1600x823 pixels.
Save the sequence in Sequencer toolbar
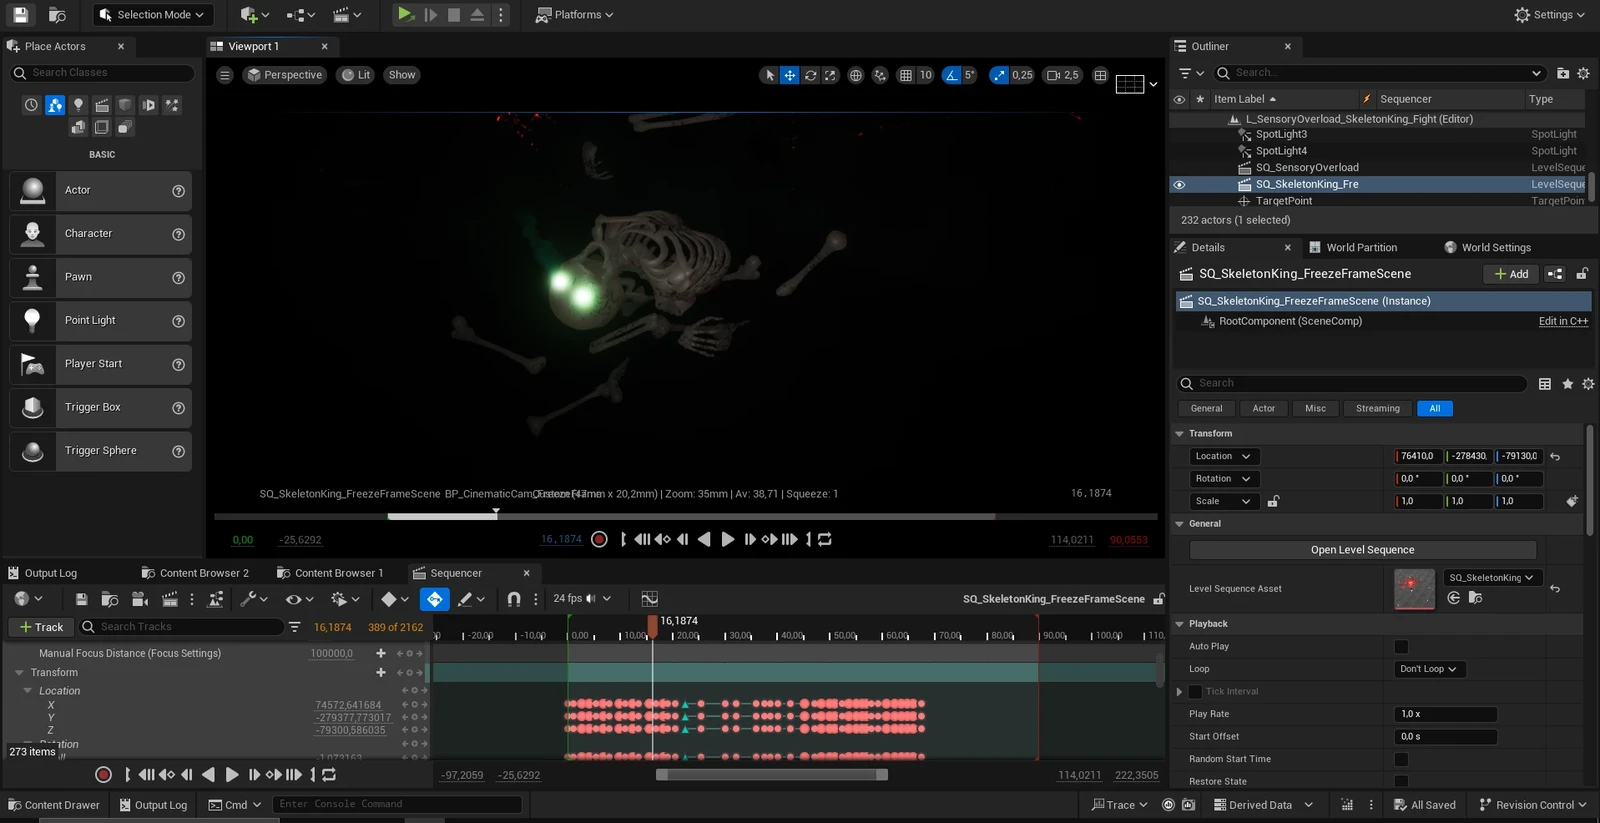[82, 599]
